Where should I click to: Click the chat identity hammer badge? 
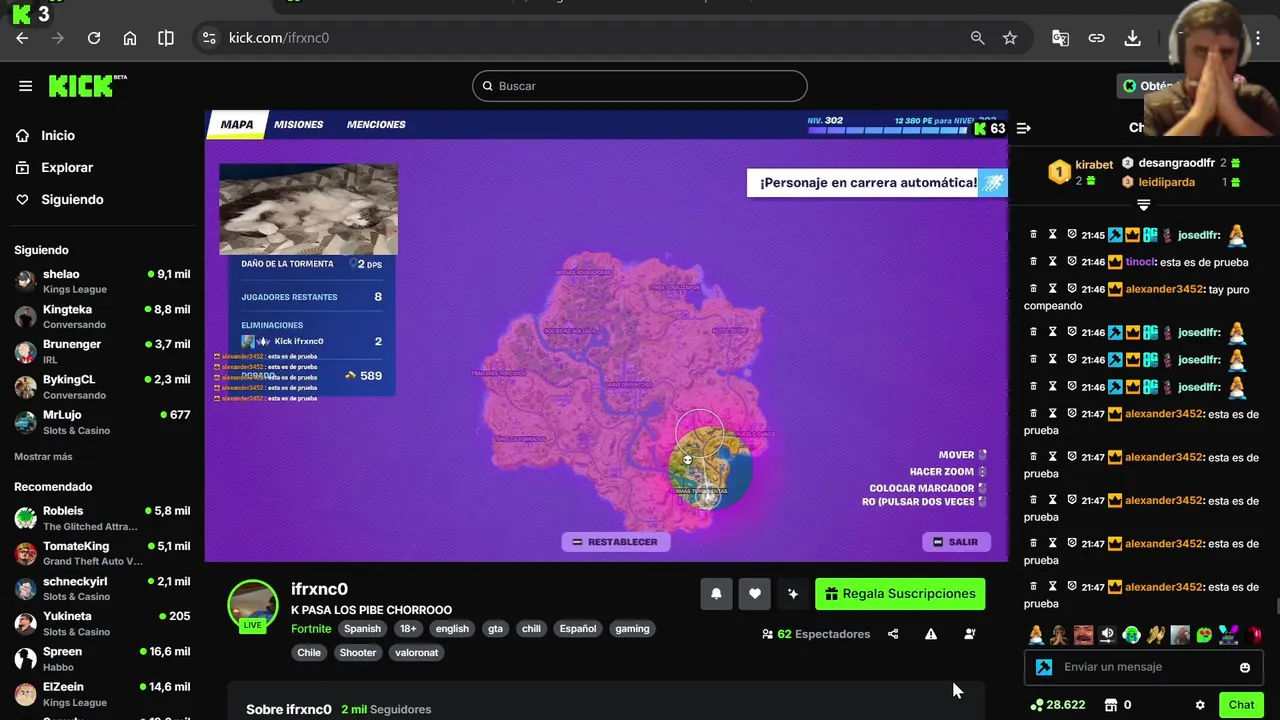pos(1044,667)
